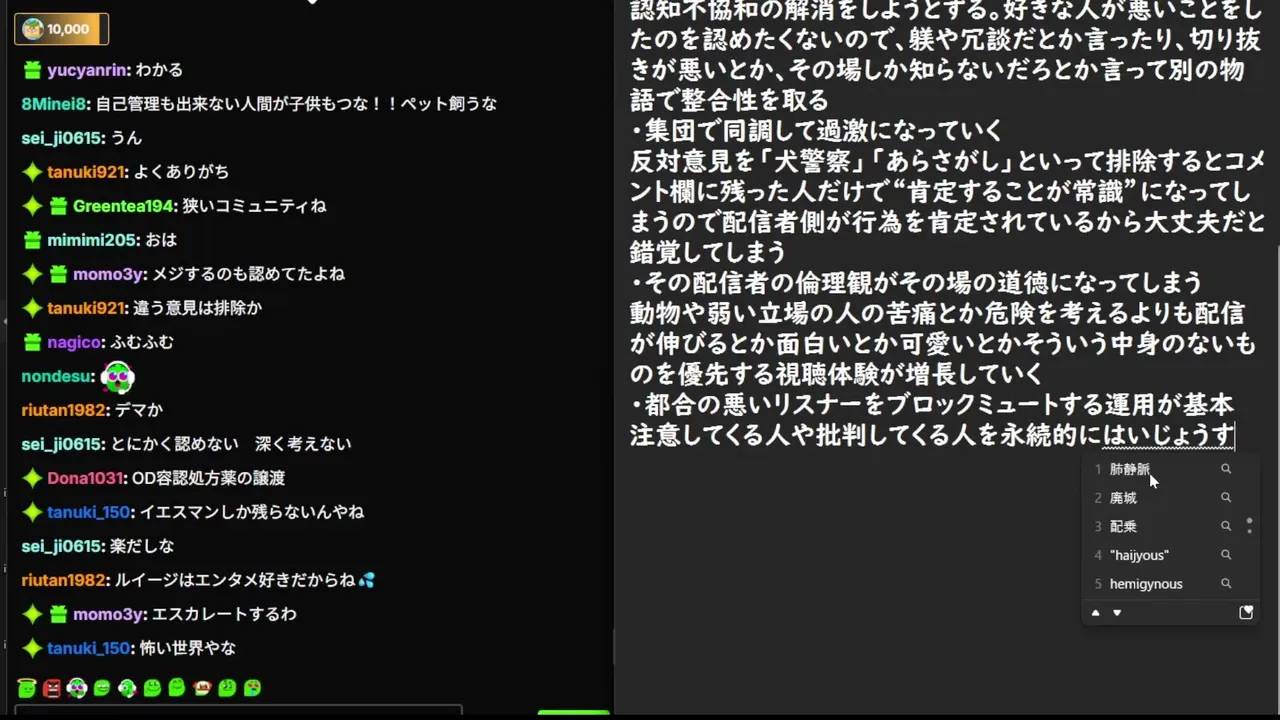1280x720 pixels.
Task: Click the chat text メジするのも認めてたよね
Action: point(248,274)
